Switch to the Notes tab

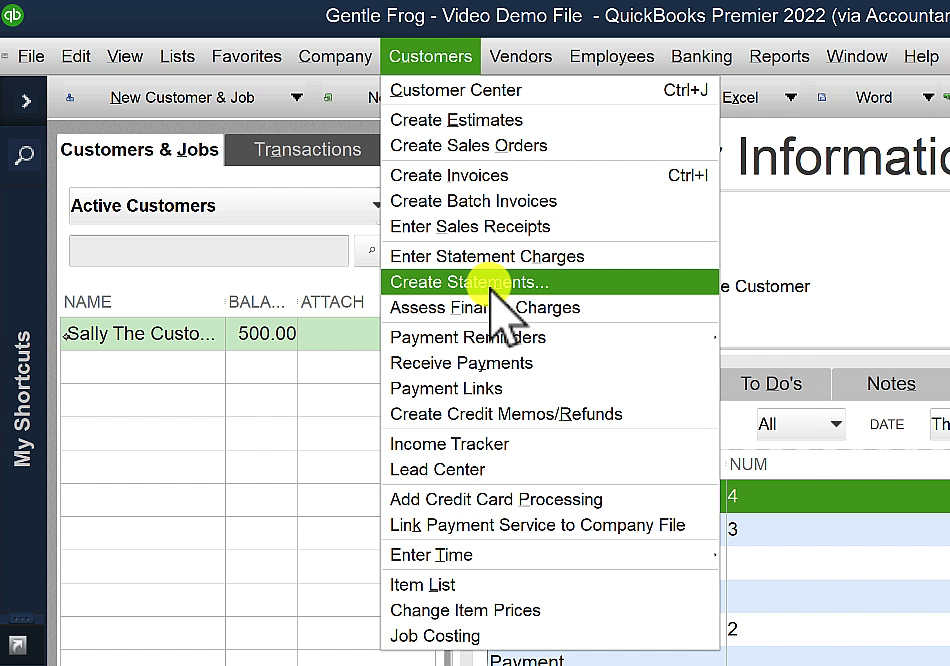coord(891,384)
